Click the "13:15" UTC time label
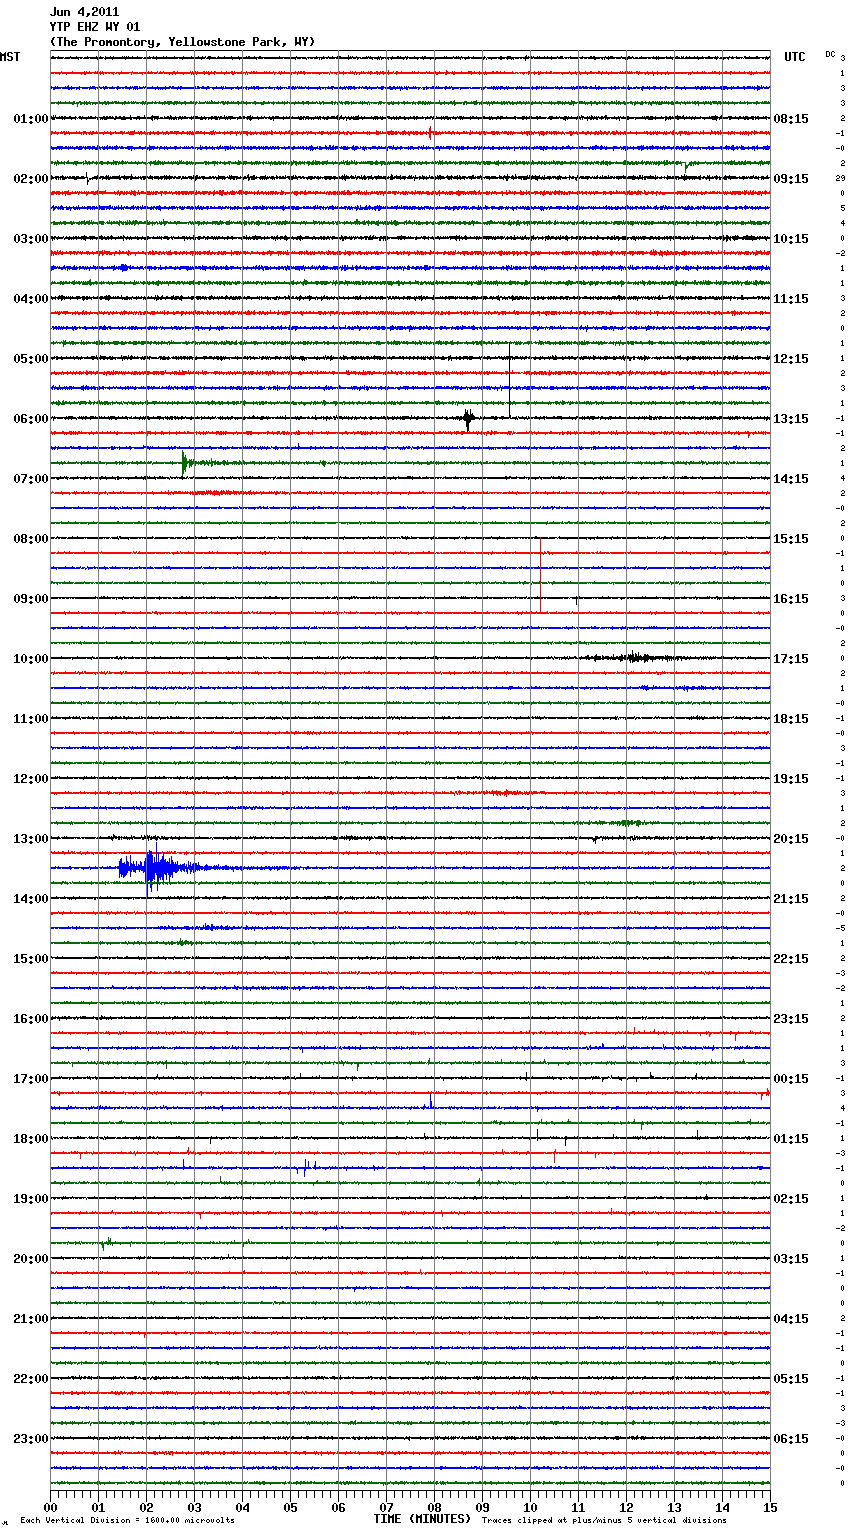 tap(791, 419)
